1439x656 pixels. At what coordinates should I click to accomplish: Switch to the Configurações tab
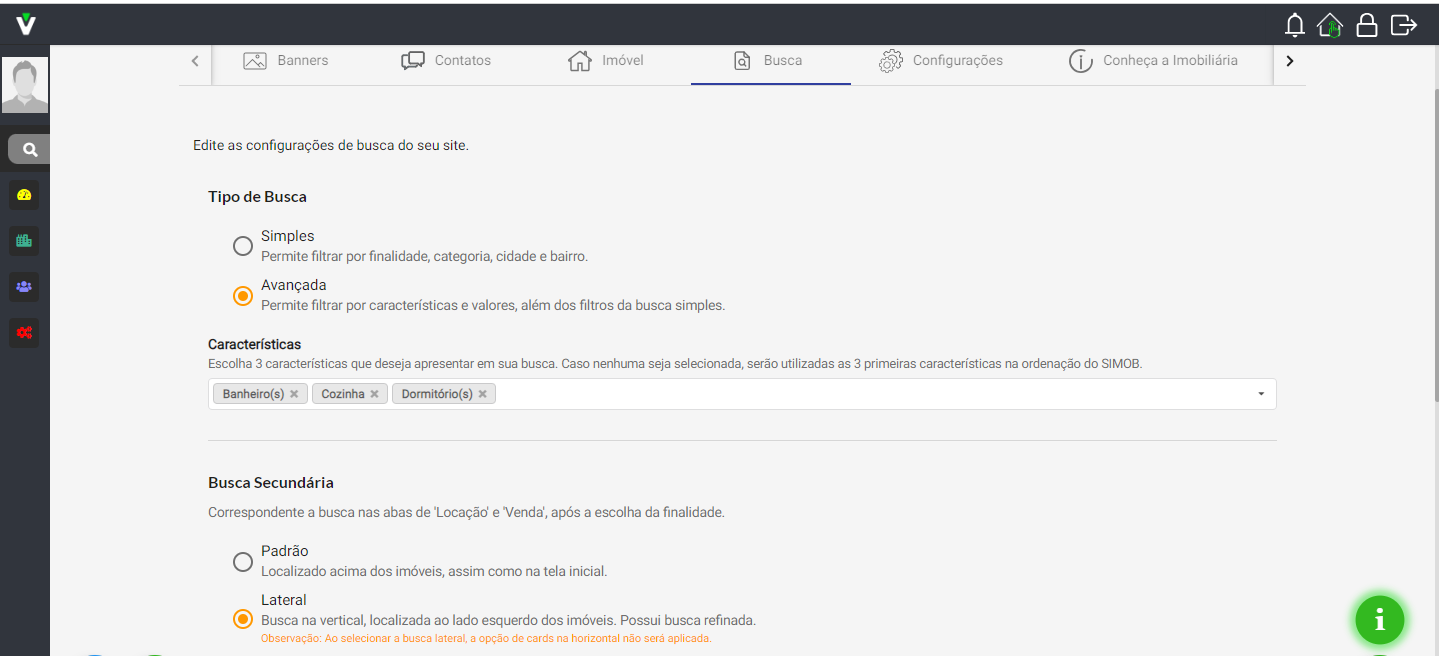click(x=941, y=61)
